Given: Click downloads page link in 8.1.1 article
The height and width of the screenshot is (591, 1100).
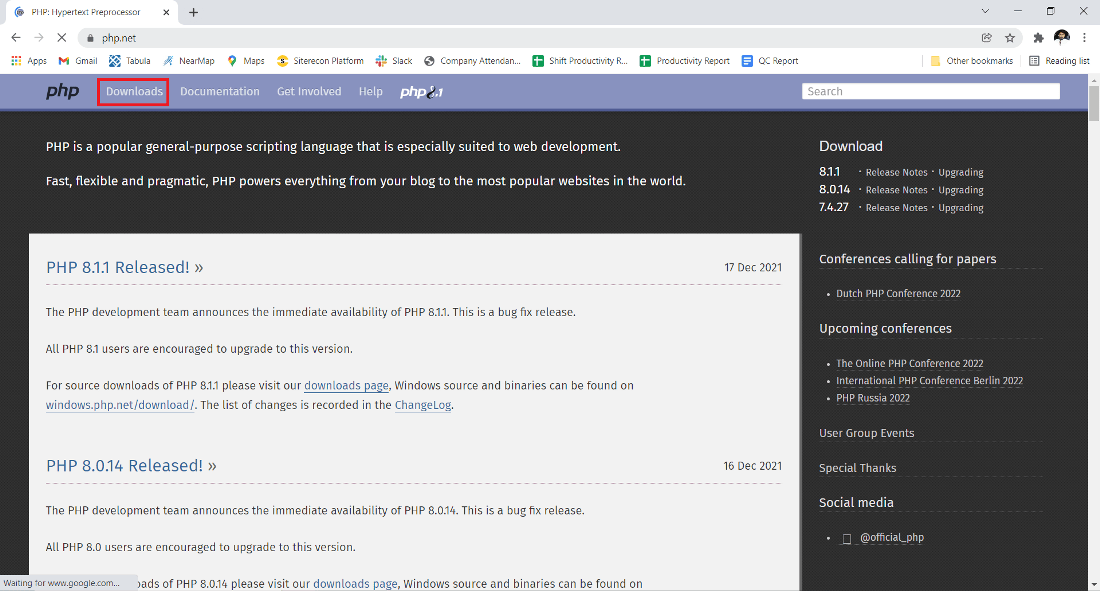Looking at the screenshot, I should click(346, 385).
